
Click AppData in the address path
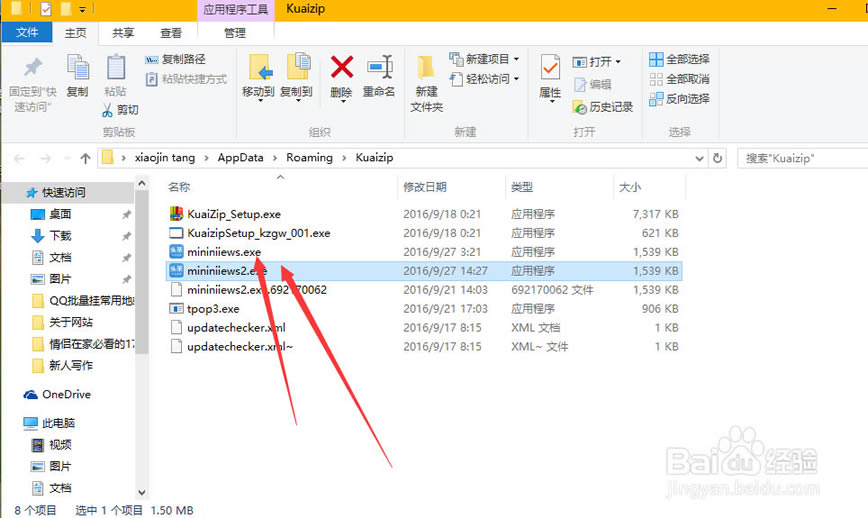pyautogui.click(x=240, y=158)
